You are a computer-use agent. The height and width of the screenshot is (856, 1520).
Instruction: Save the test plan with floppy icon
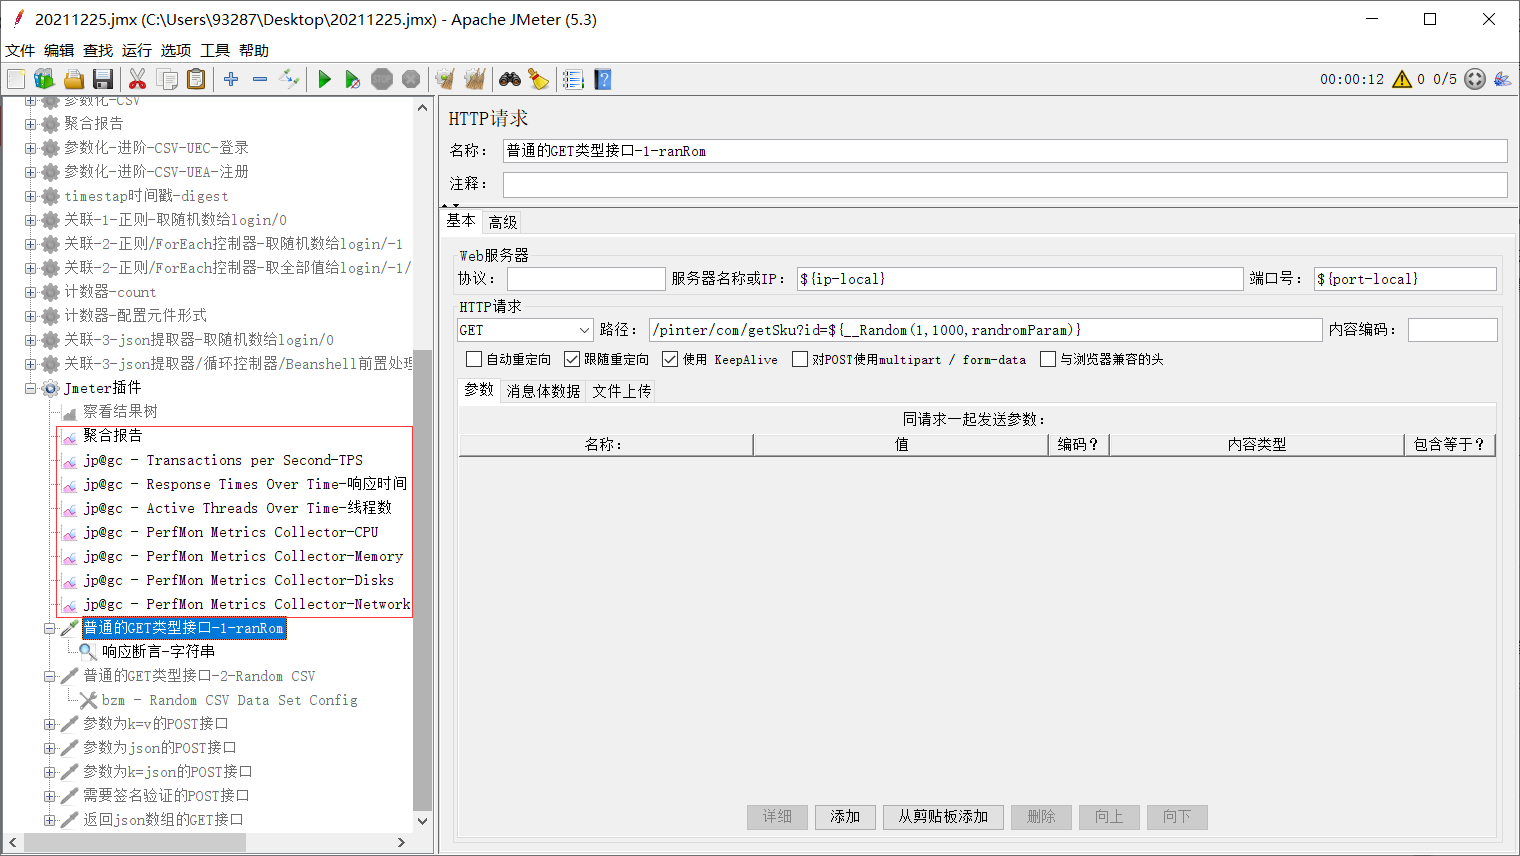pyautogui.click(x=102, y=79)
